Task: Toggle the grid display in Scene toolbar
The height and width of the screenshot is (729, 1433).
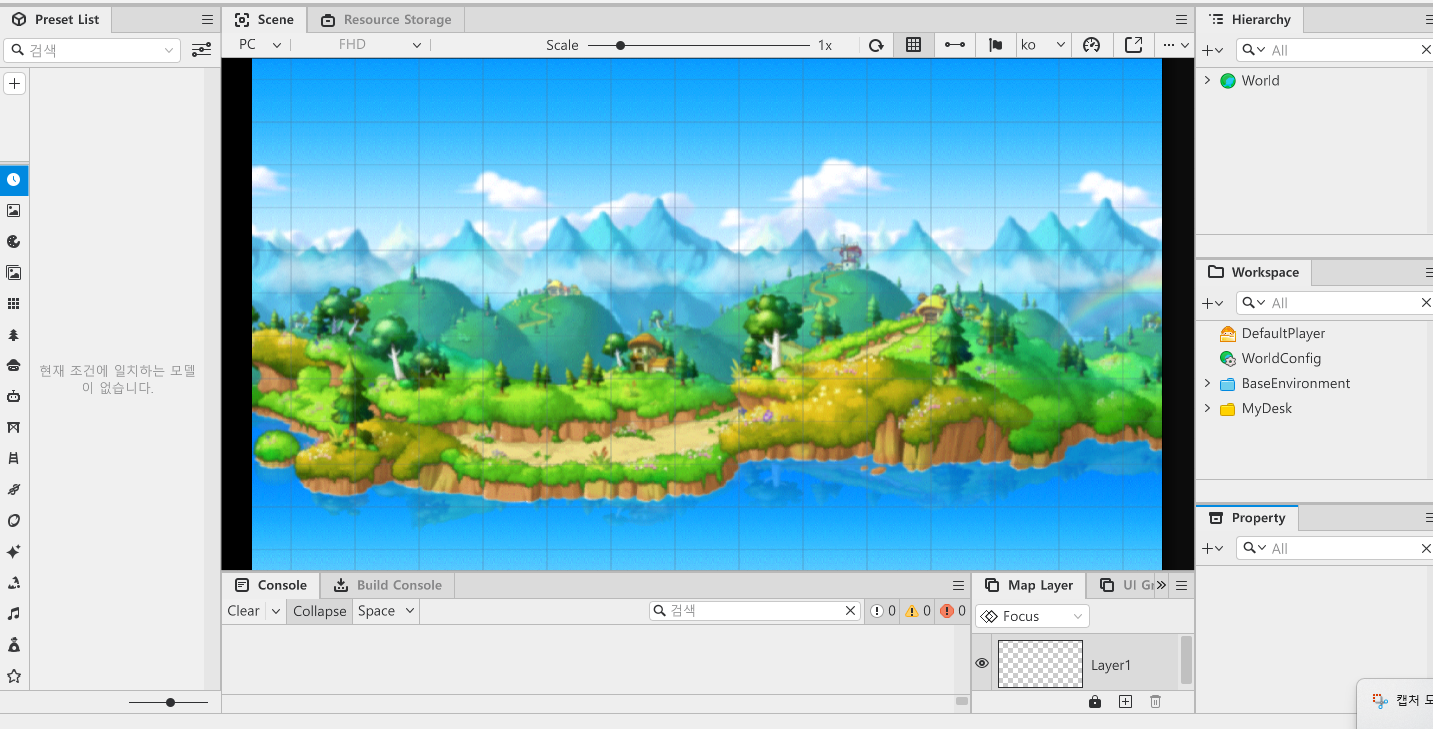Action: tap(913, 45)
